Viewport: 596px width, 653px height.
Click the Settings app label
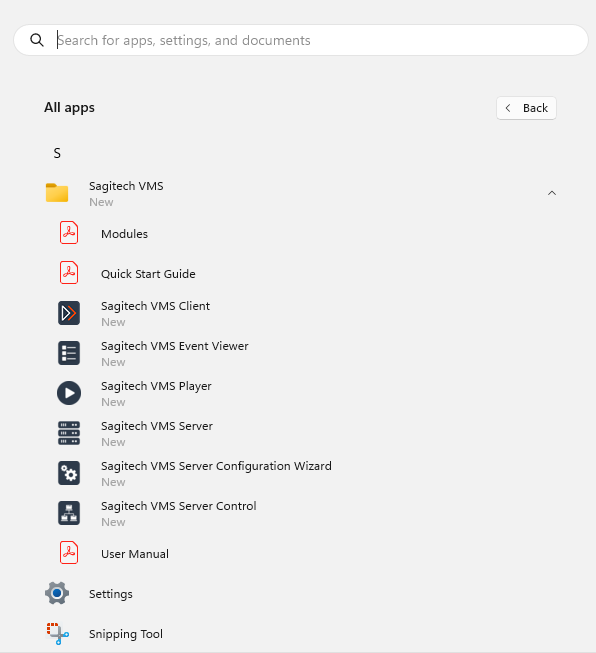[x=111, y=594]
